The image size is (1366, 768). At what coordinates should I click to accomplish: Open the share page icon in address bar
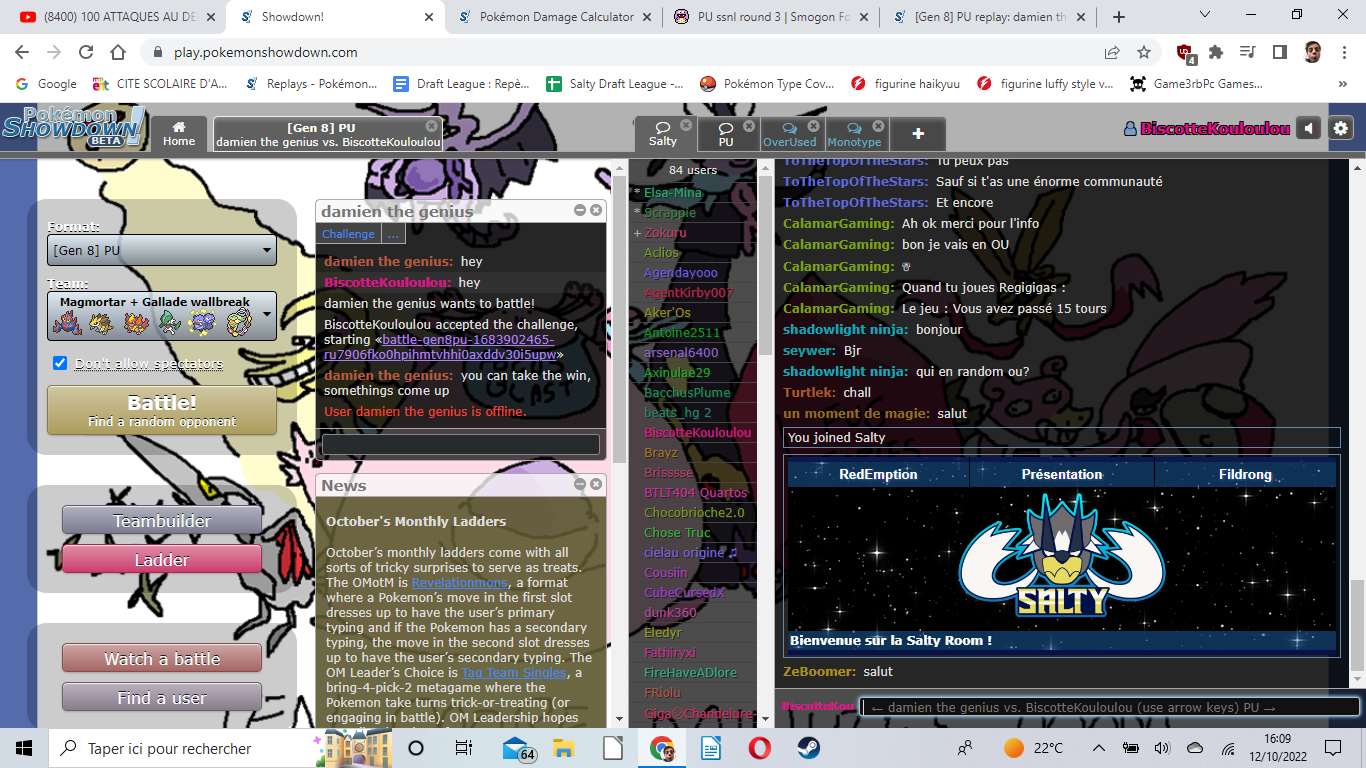1112,52
